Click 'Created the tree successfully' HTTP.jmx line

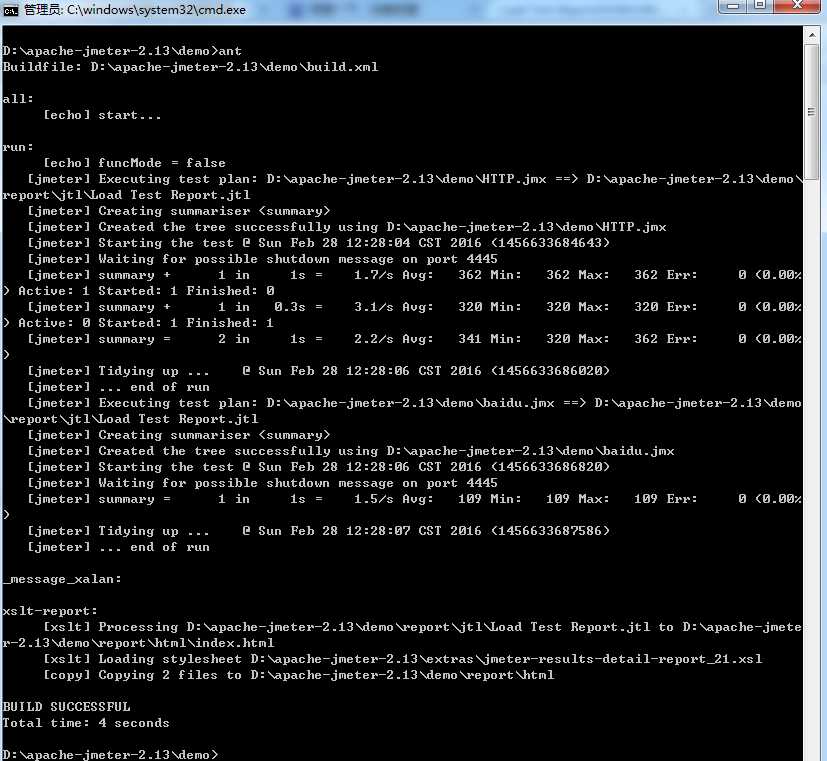(347, 227)
